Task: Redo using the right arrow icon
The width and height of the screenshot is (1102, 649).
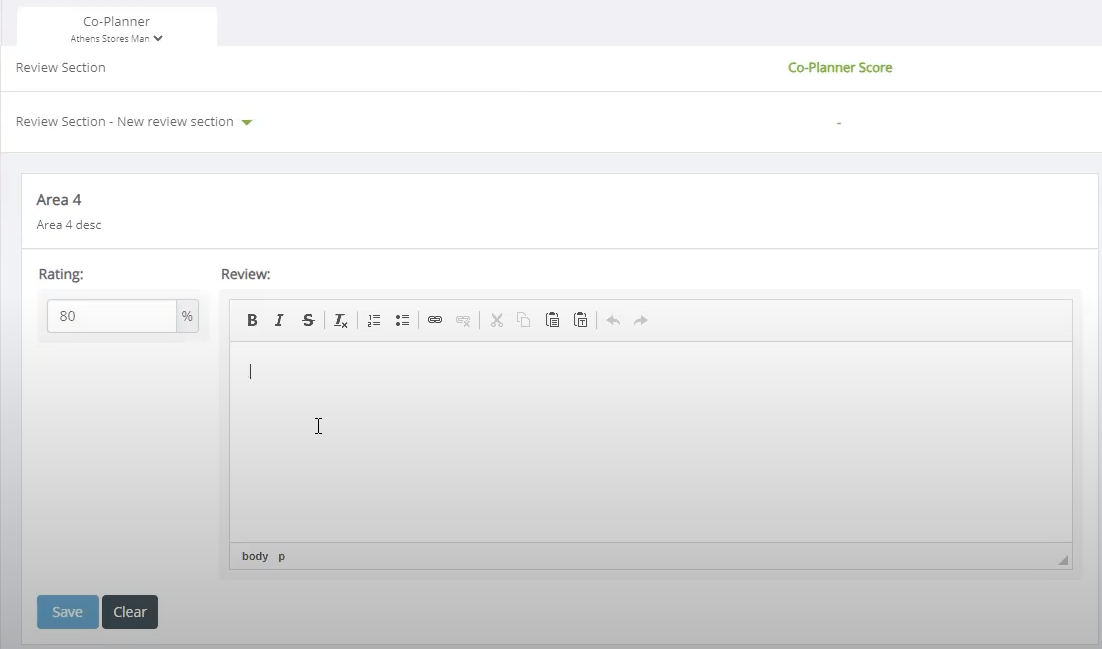Action: click(x=640, y=320)
